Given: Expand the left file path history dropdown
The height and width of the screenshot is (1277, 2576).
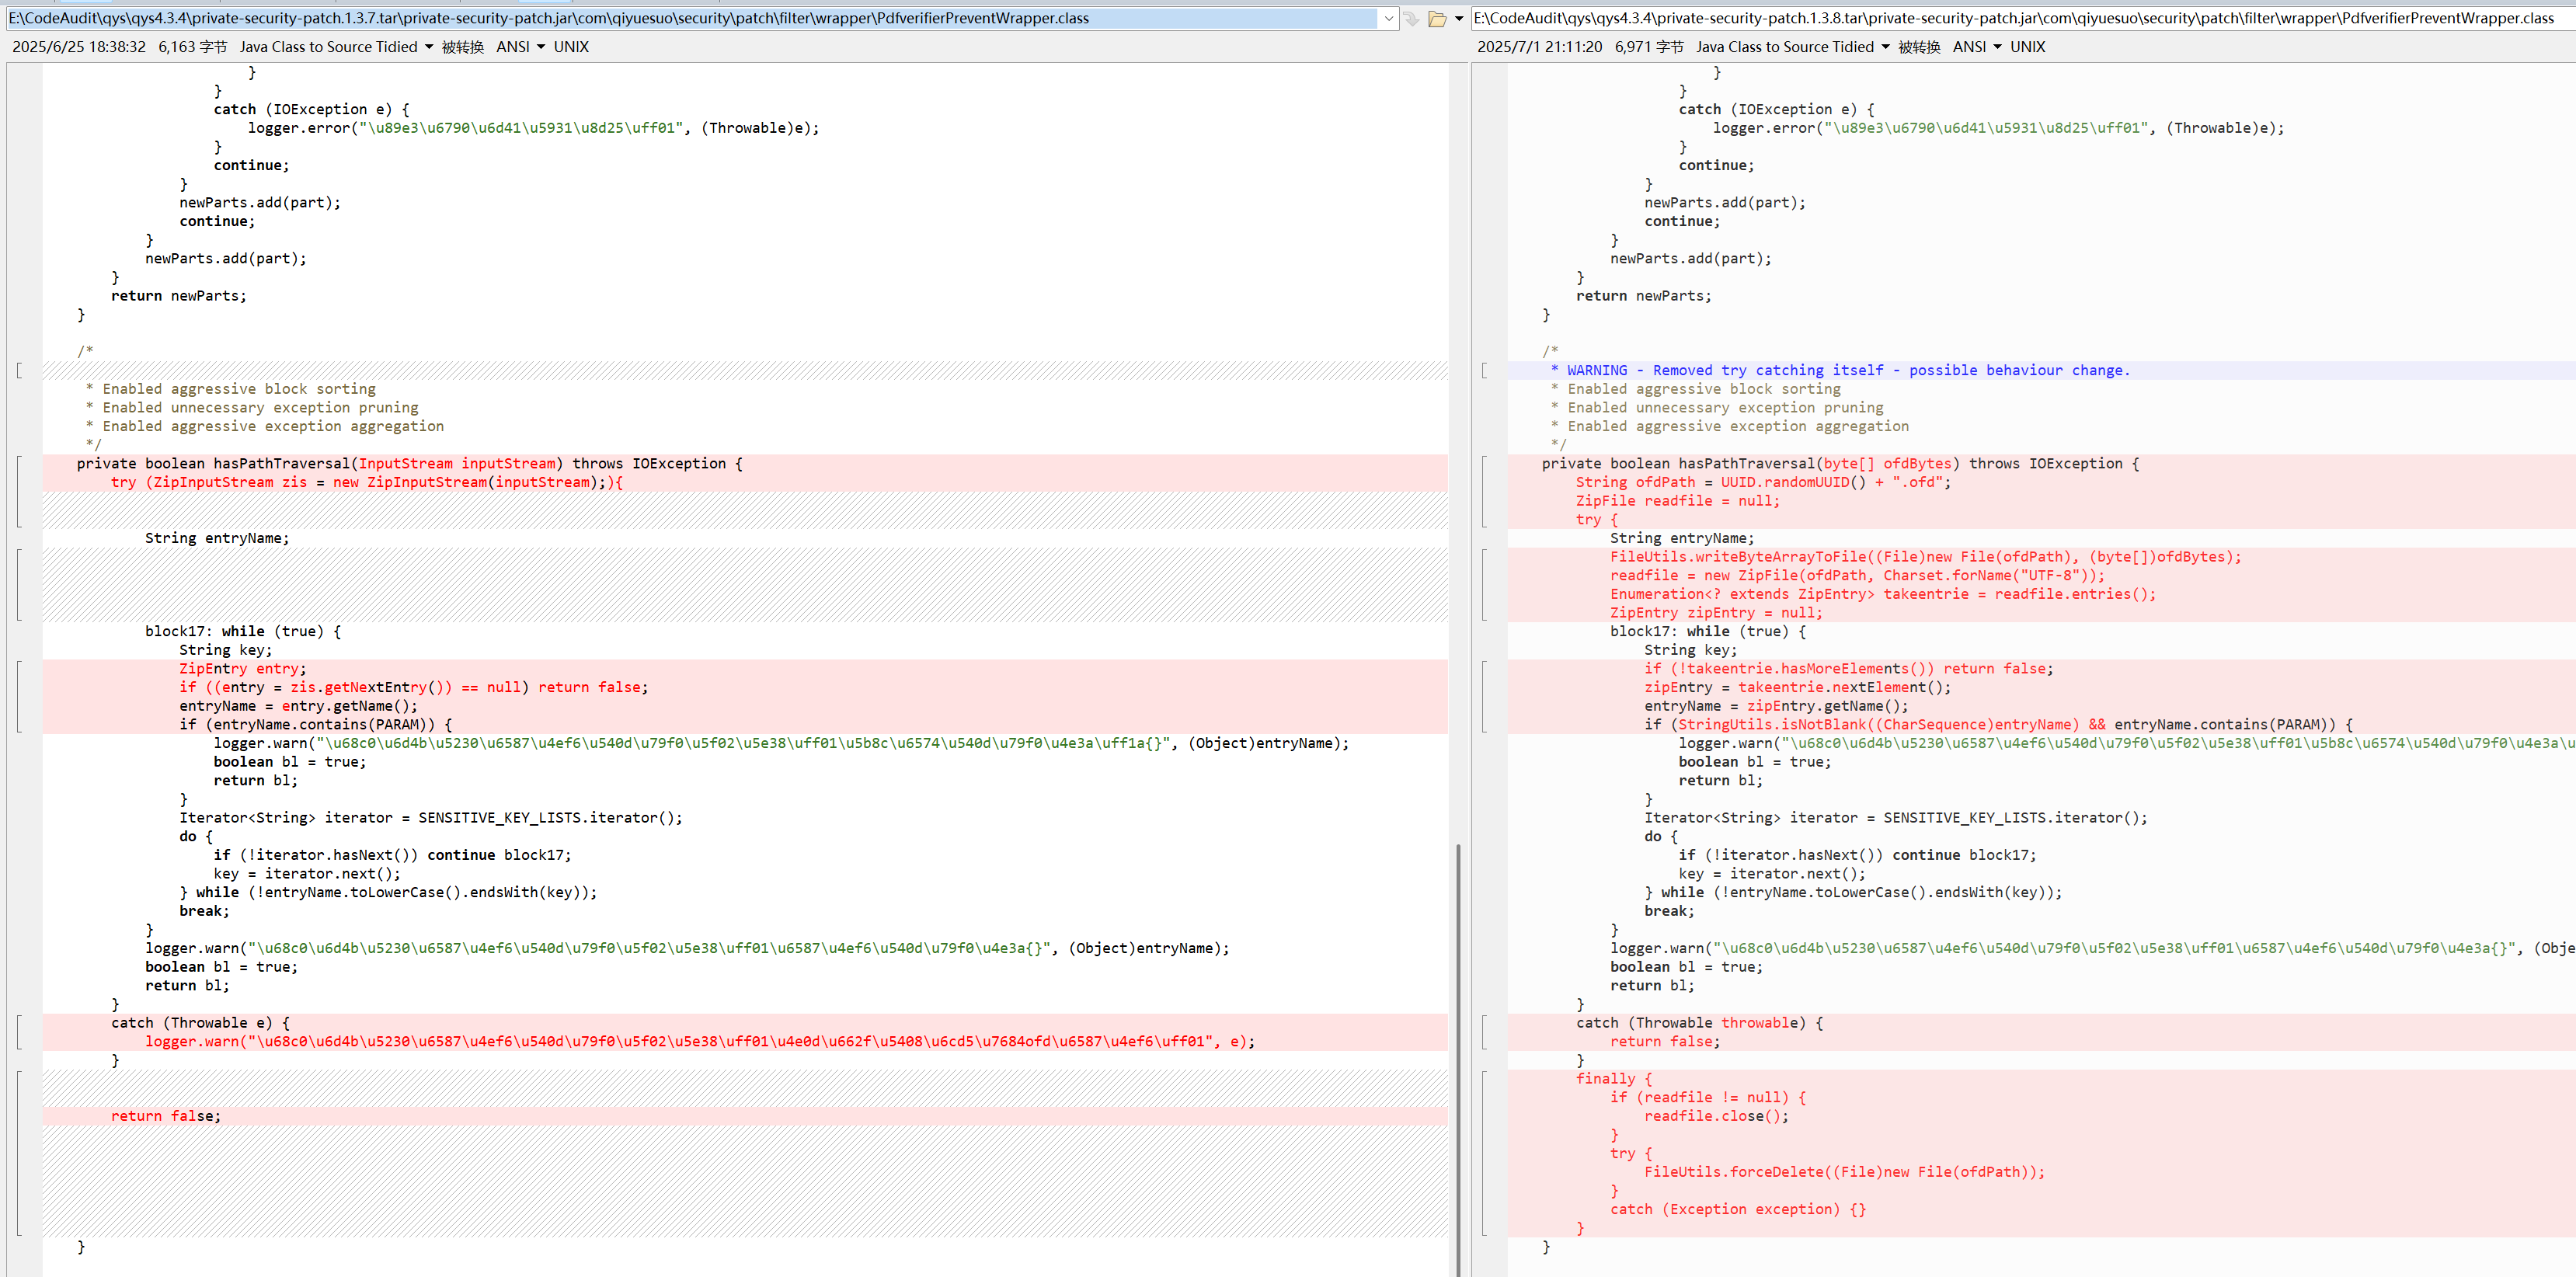Looking at the screenshot, I should (1388, 19).
